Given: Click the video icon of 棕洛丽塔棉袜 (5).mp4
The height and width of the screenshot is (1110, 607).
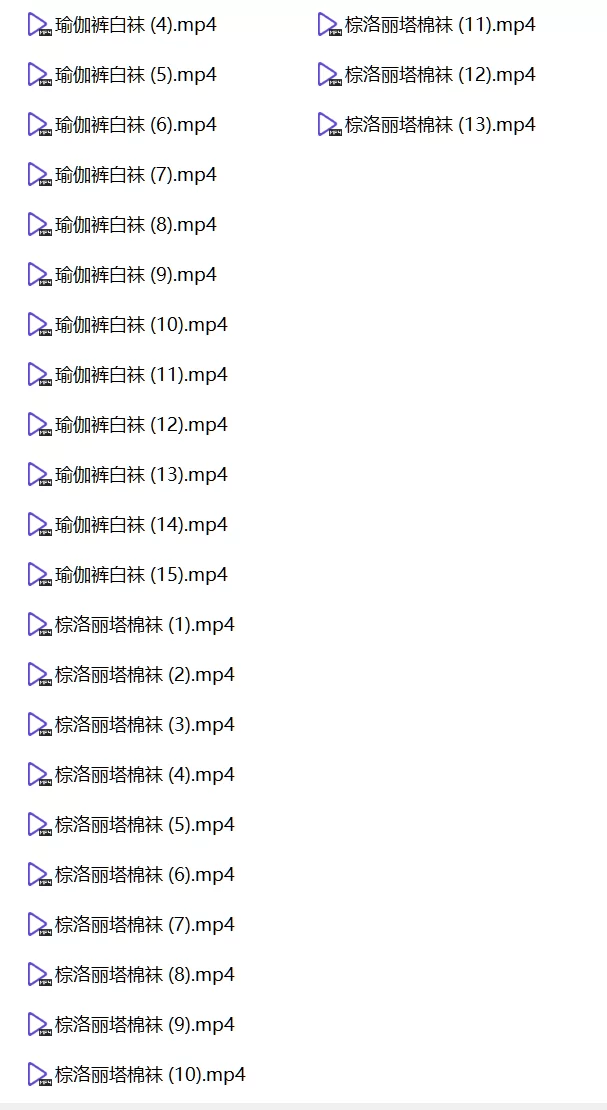Looking at the screenshot, I should 40,825.
